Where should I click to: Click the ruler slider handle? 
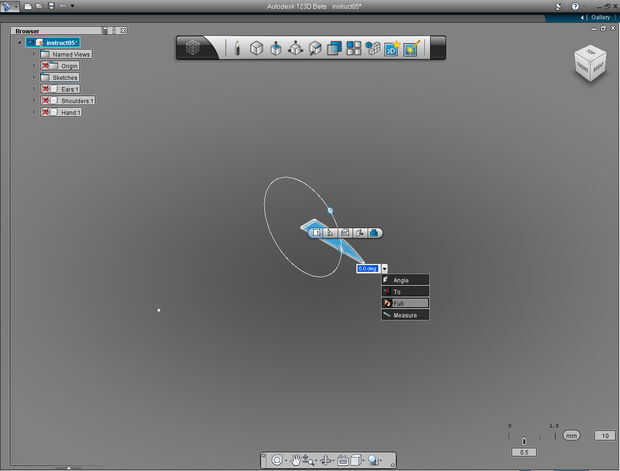(x=524, y=441)
